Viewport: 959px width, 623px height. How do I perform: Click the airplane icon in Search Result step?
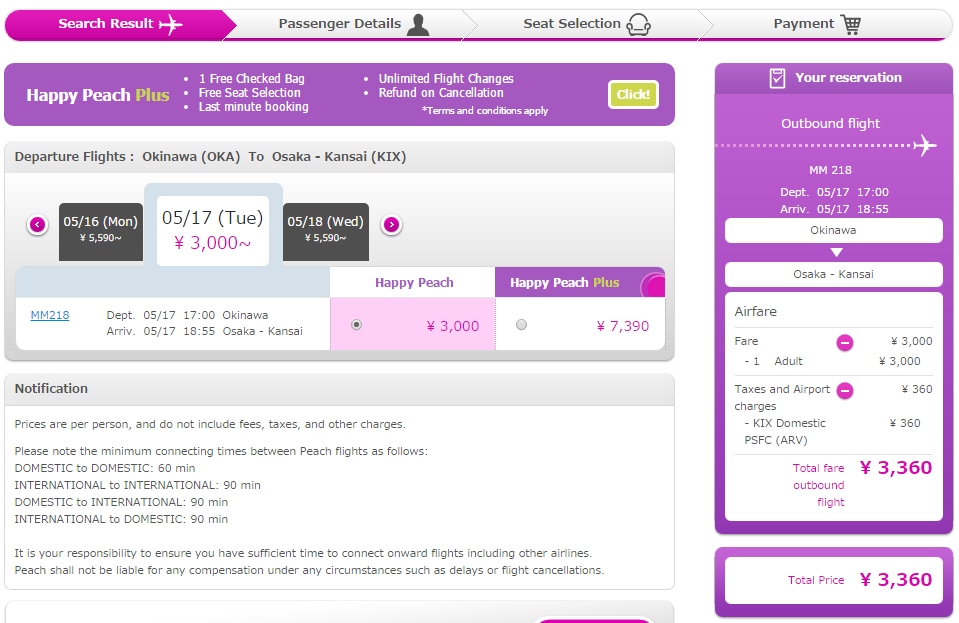pyautogui.click(x=171, y=24)
